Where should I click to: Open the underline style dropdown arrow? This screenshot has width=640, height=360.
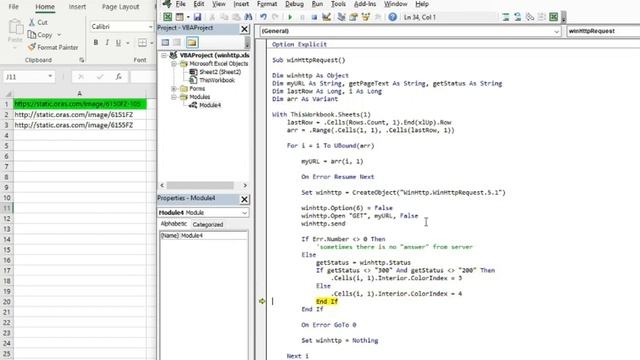click(x=128, y=43)
